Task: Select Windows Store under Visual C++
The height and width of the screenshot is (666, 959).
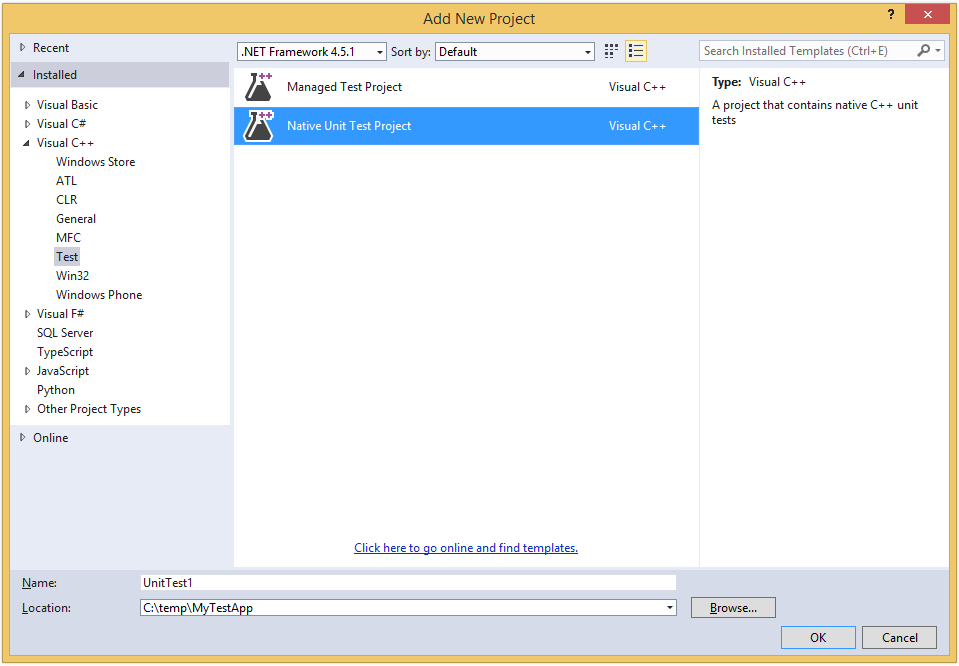Action: (95, 162)
